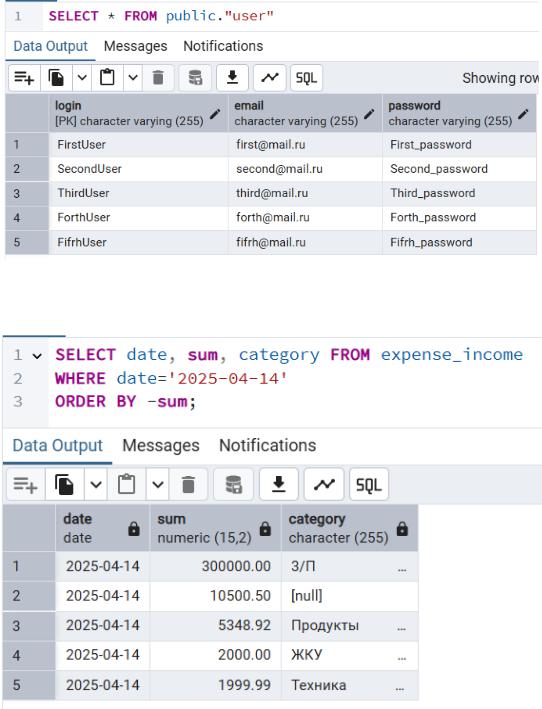This screenshot has height=709, width=542.
Task: Select Third_password cell
Action: pos(459,194)
